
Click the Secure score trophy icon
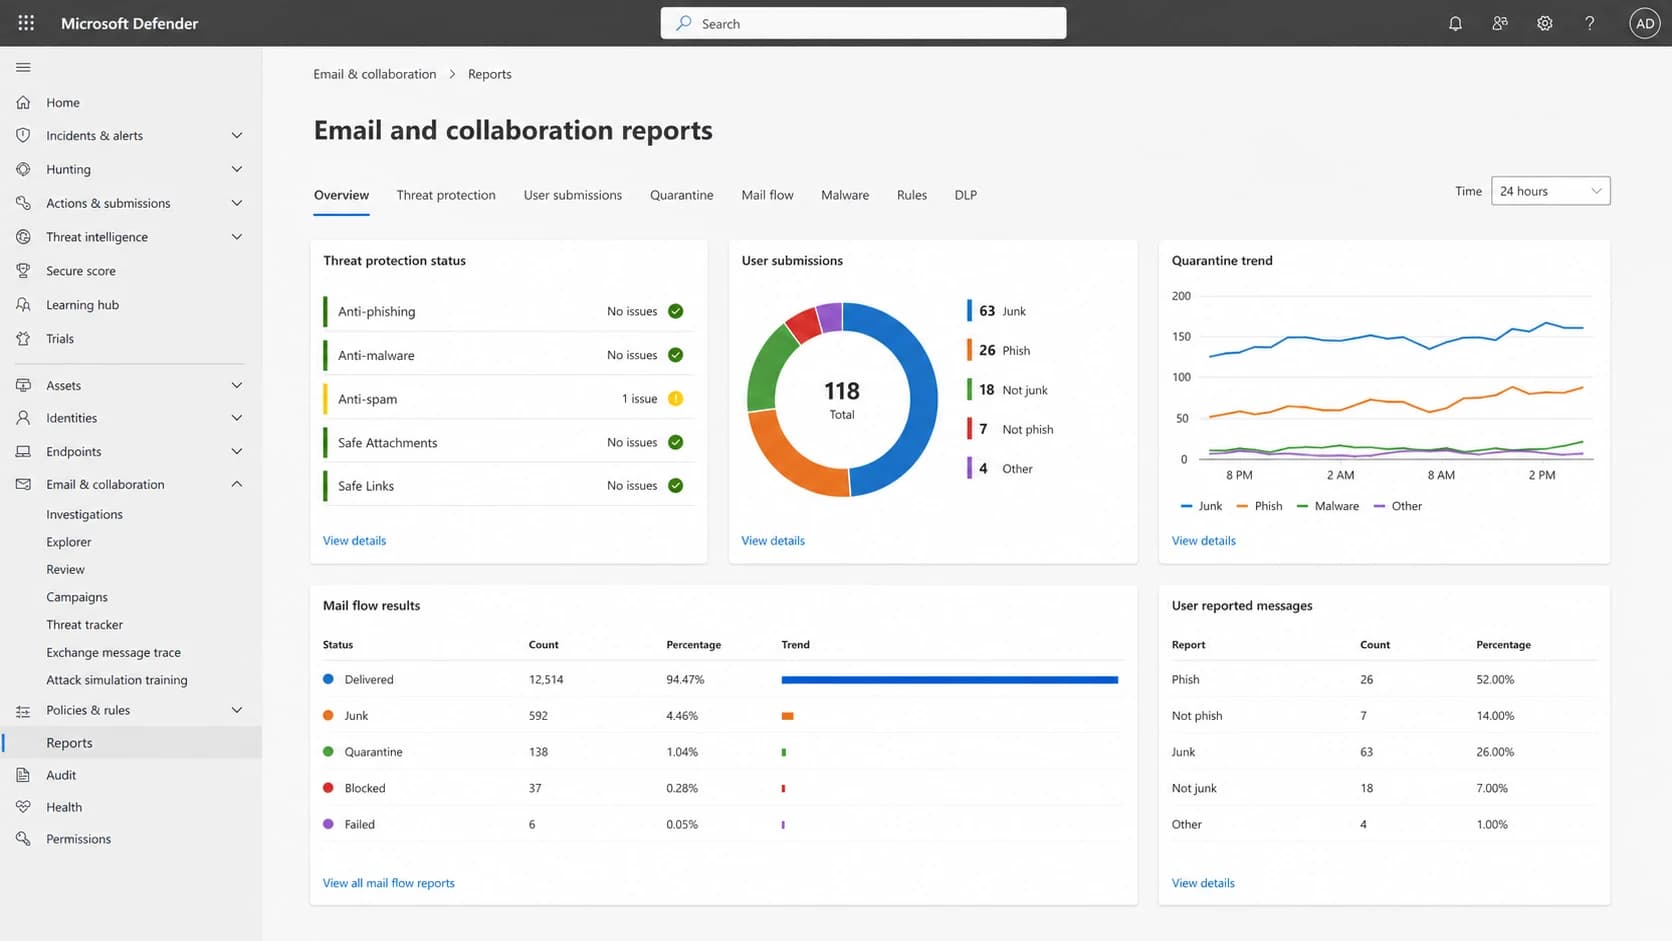pos(23,270)
